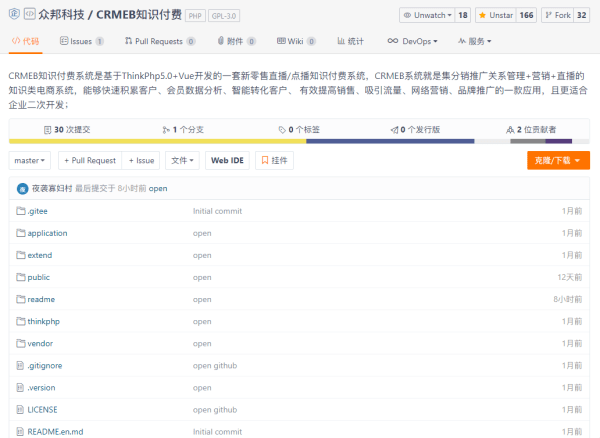Click the 'open github' message for .gitignore
Screen dimensions: 600x438
tap(215, 366)
